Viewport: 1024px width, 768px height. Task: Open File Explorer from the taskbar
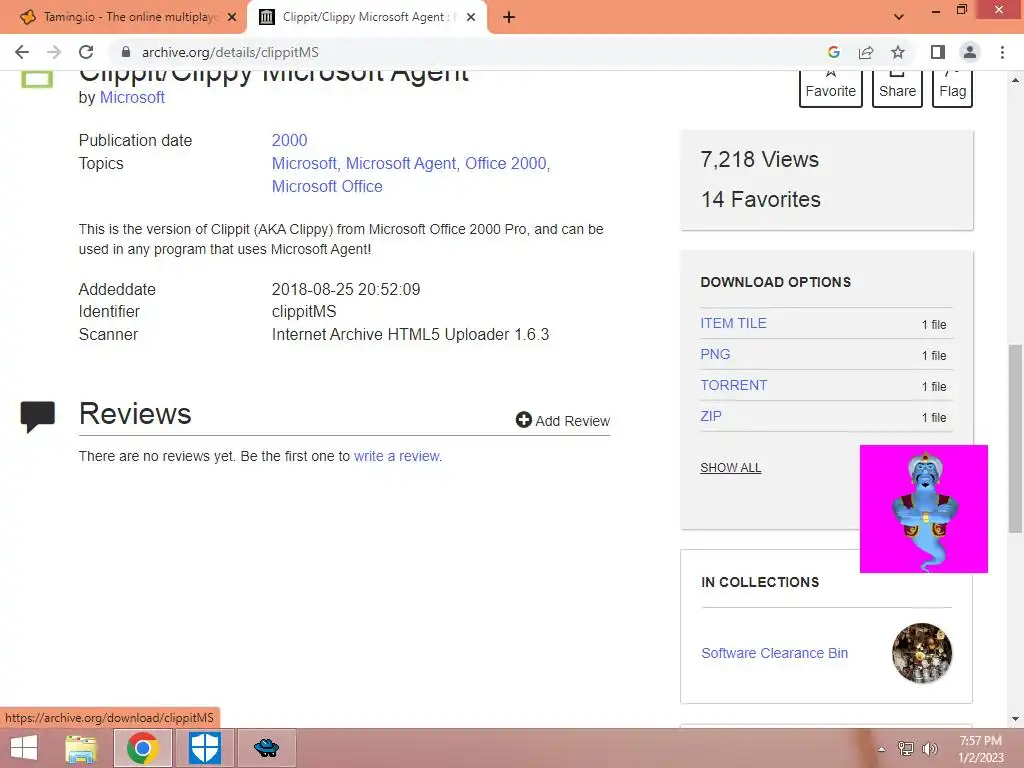pyautogui.click(x=81, y=748)
